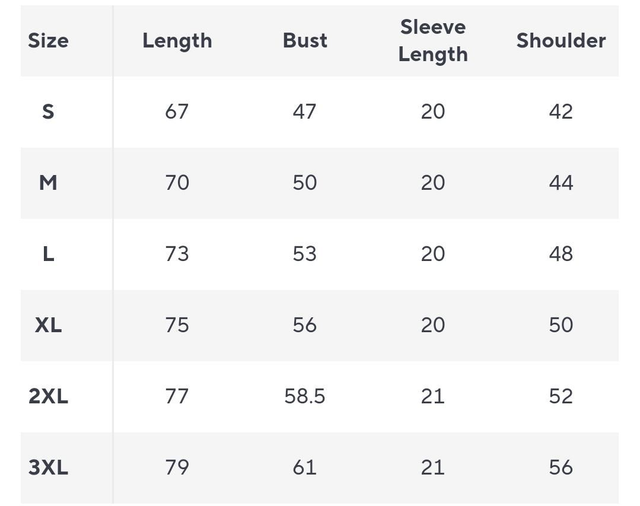Viewport: 640px width, 506px height.
Task: Click the S size row label
Action: 48,112
